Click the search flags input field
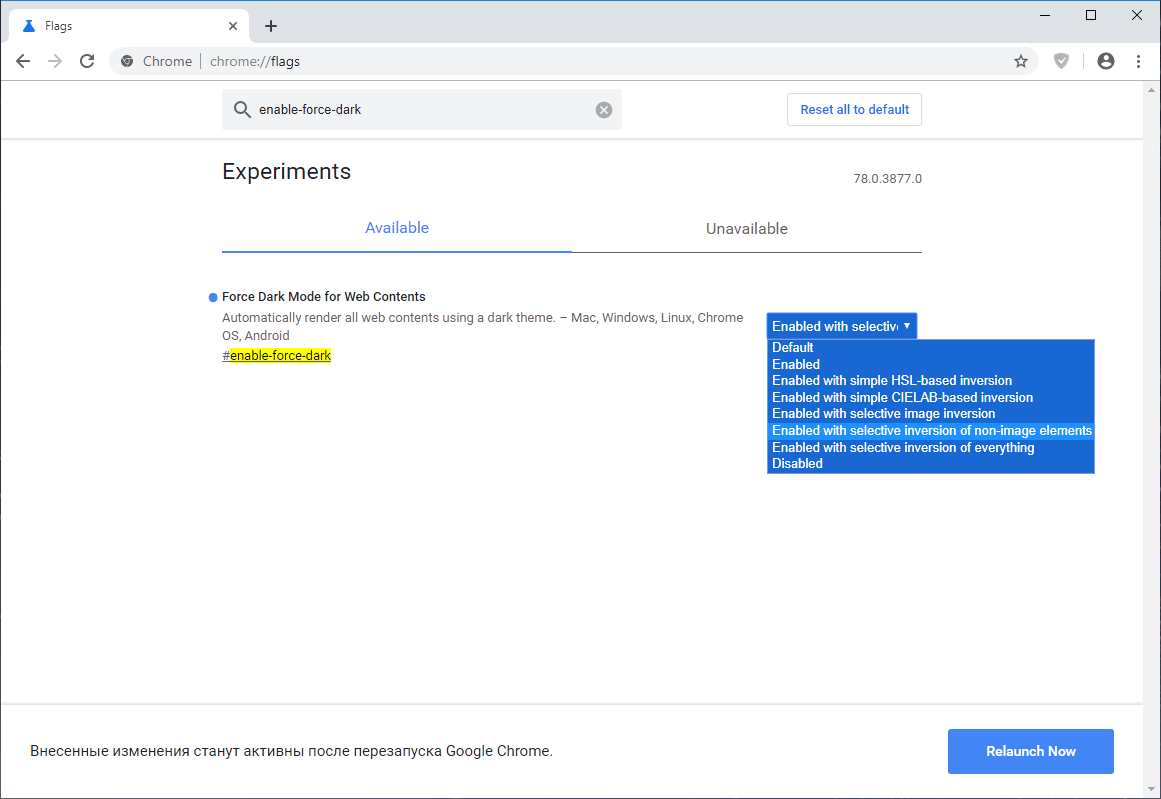The width and height of the screenshot is (1161, 799). pyautogui.click(x=420, y=109)
